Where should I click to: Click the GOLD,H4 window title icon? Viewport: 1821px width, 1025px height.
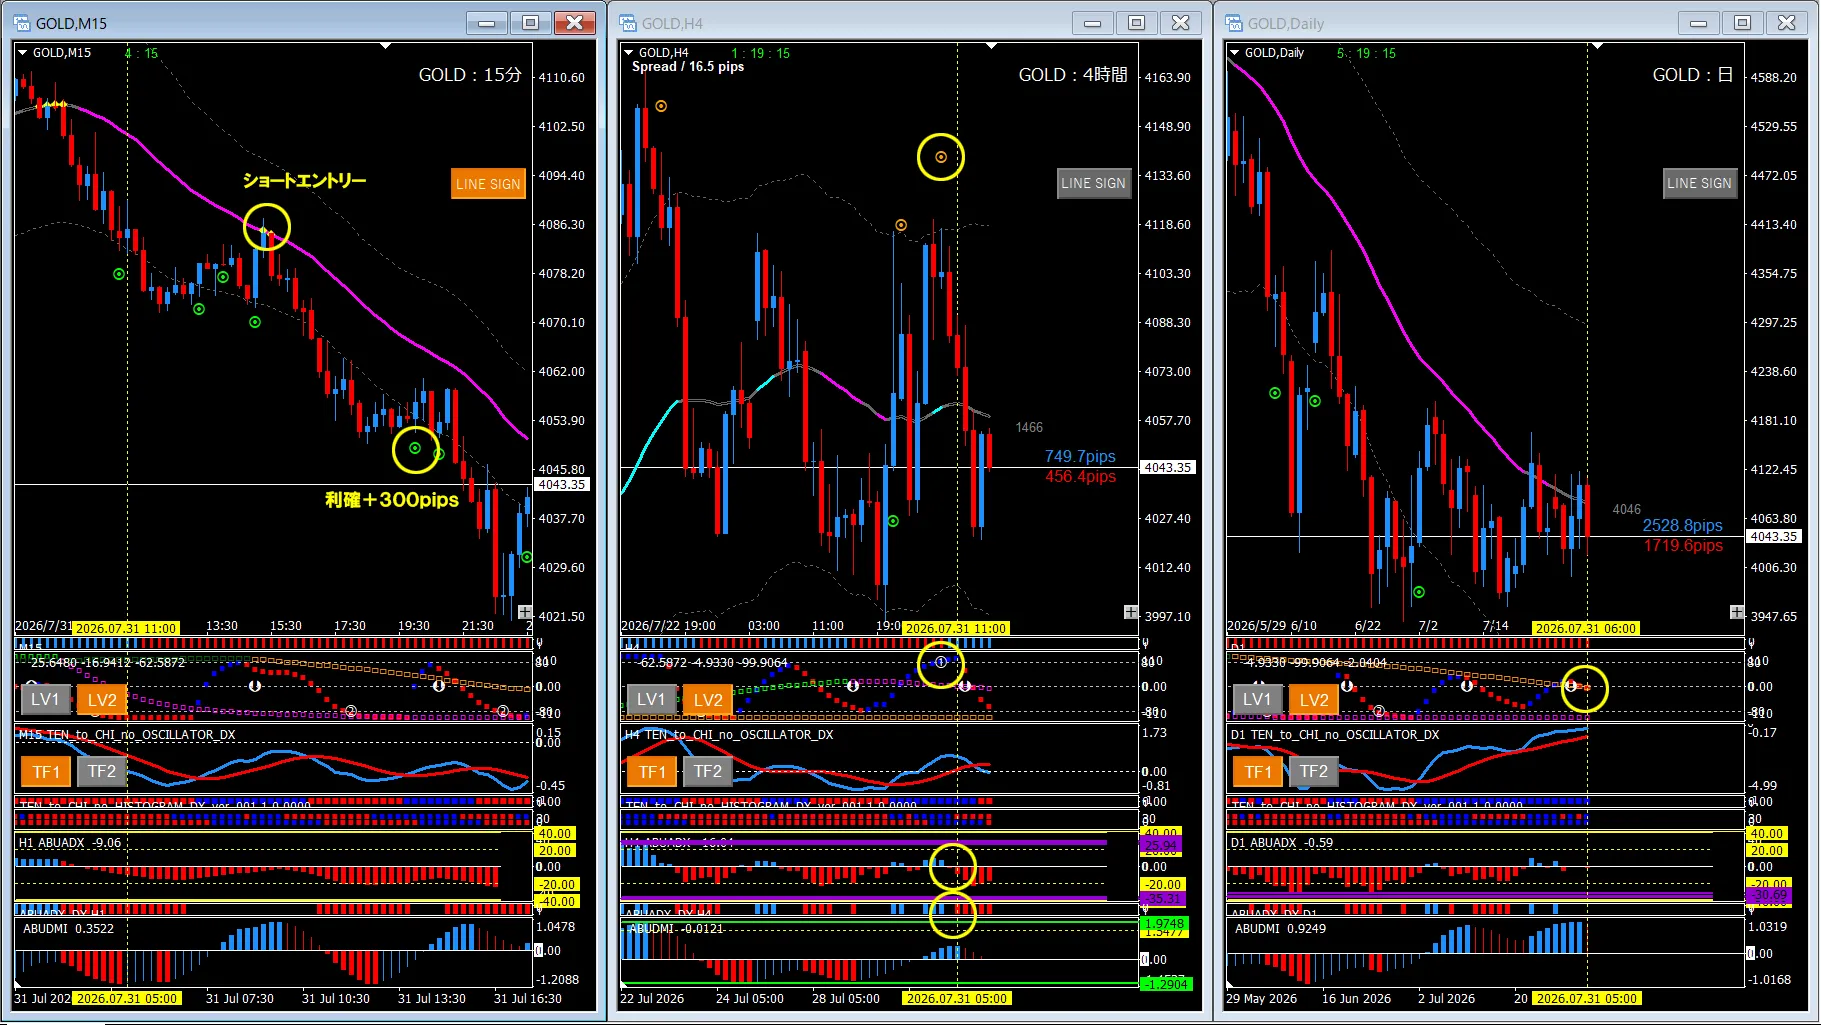[x=628, y=23]
